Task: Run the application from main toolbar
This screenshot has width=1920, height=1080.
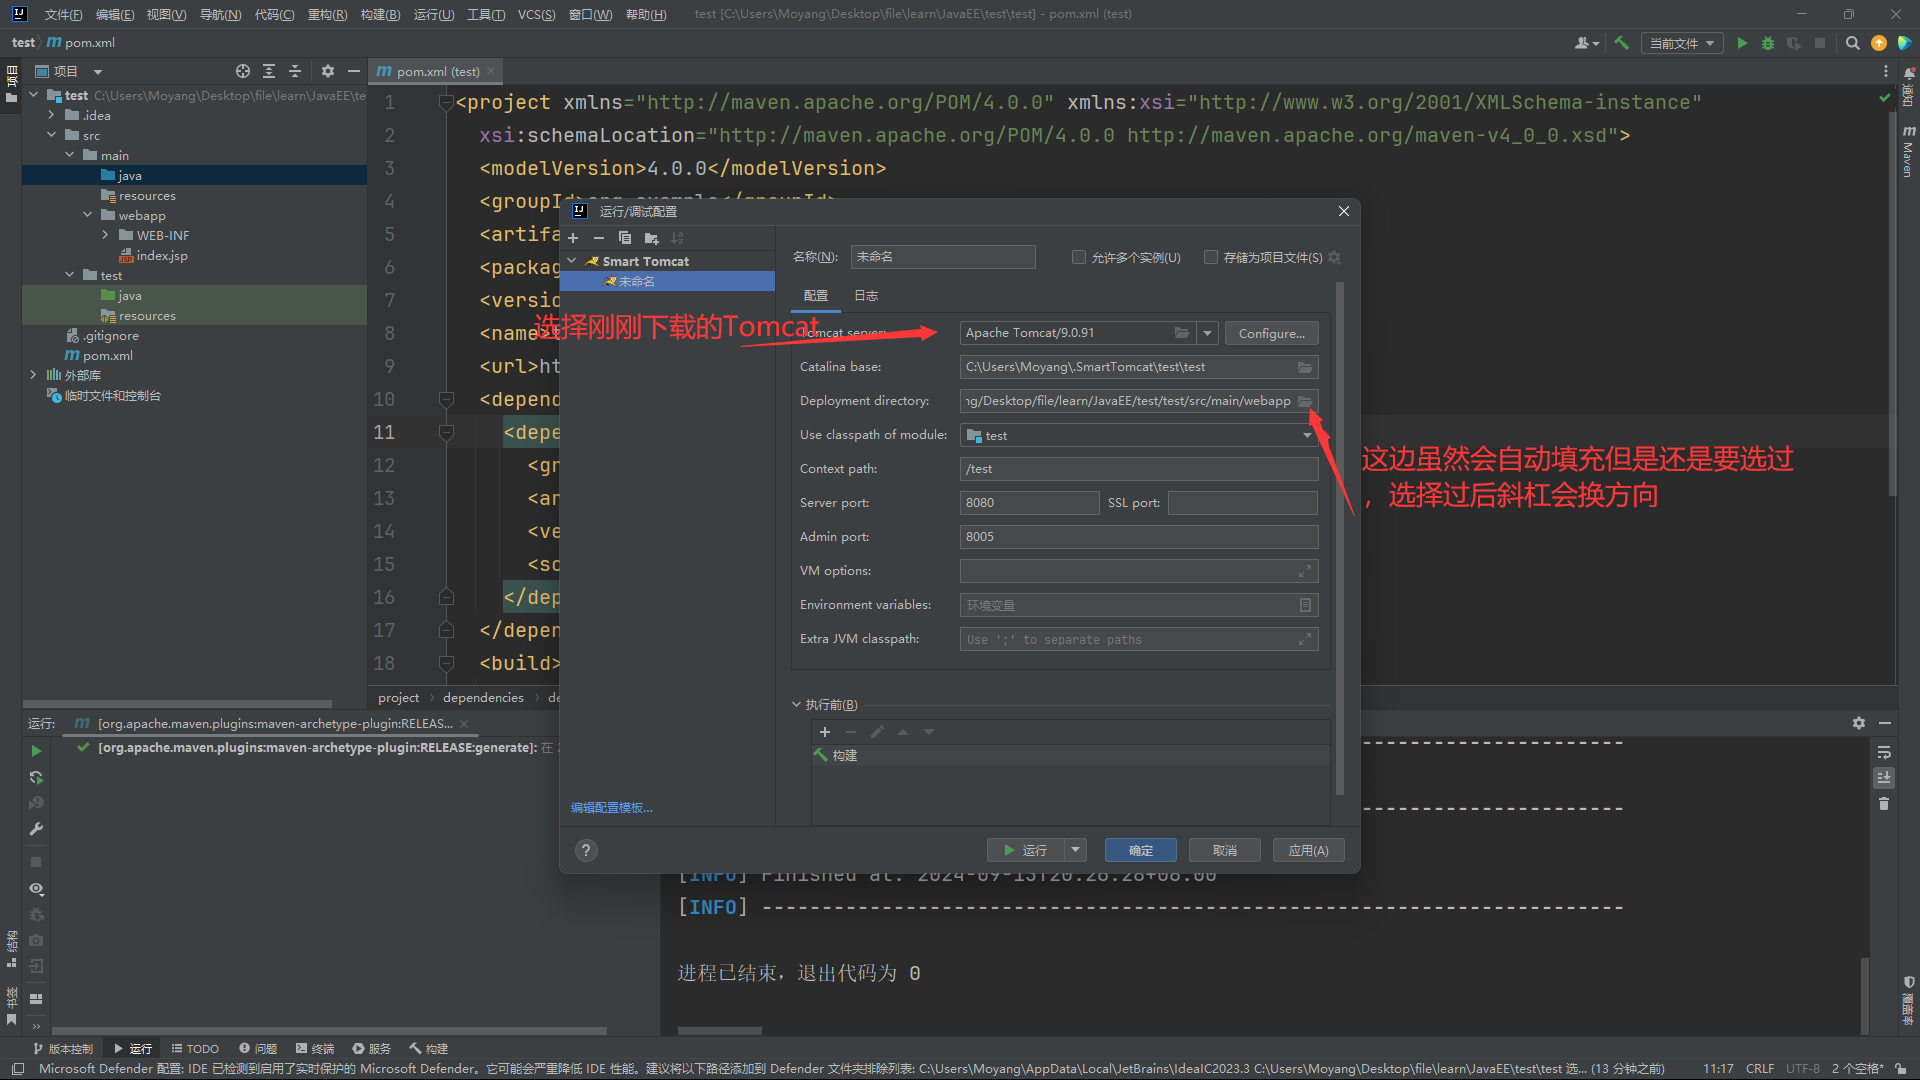Action: pos(1742,43)
